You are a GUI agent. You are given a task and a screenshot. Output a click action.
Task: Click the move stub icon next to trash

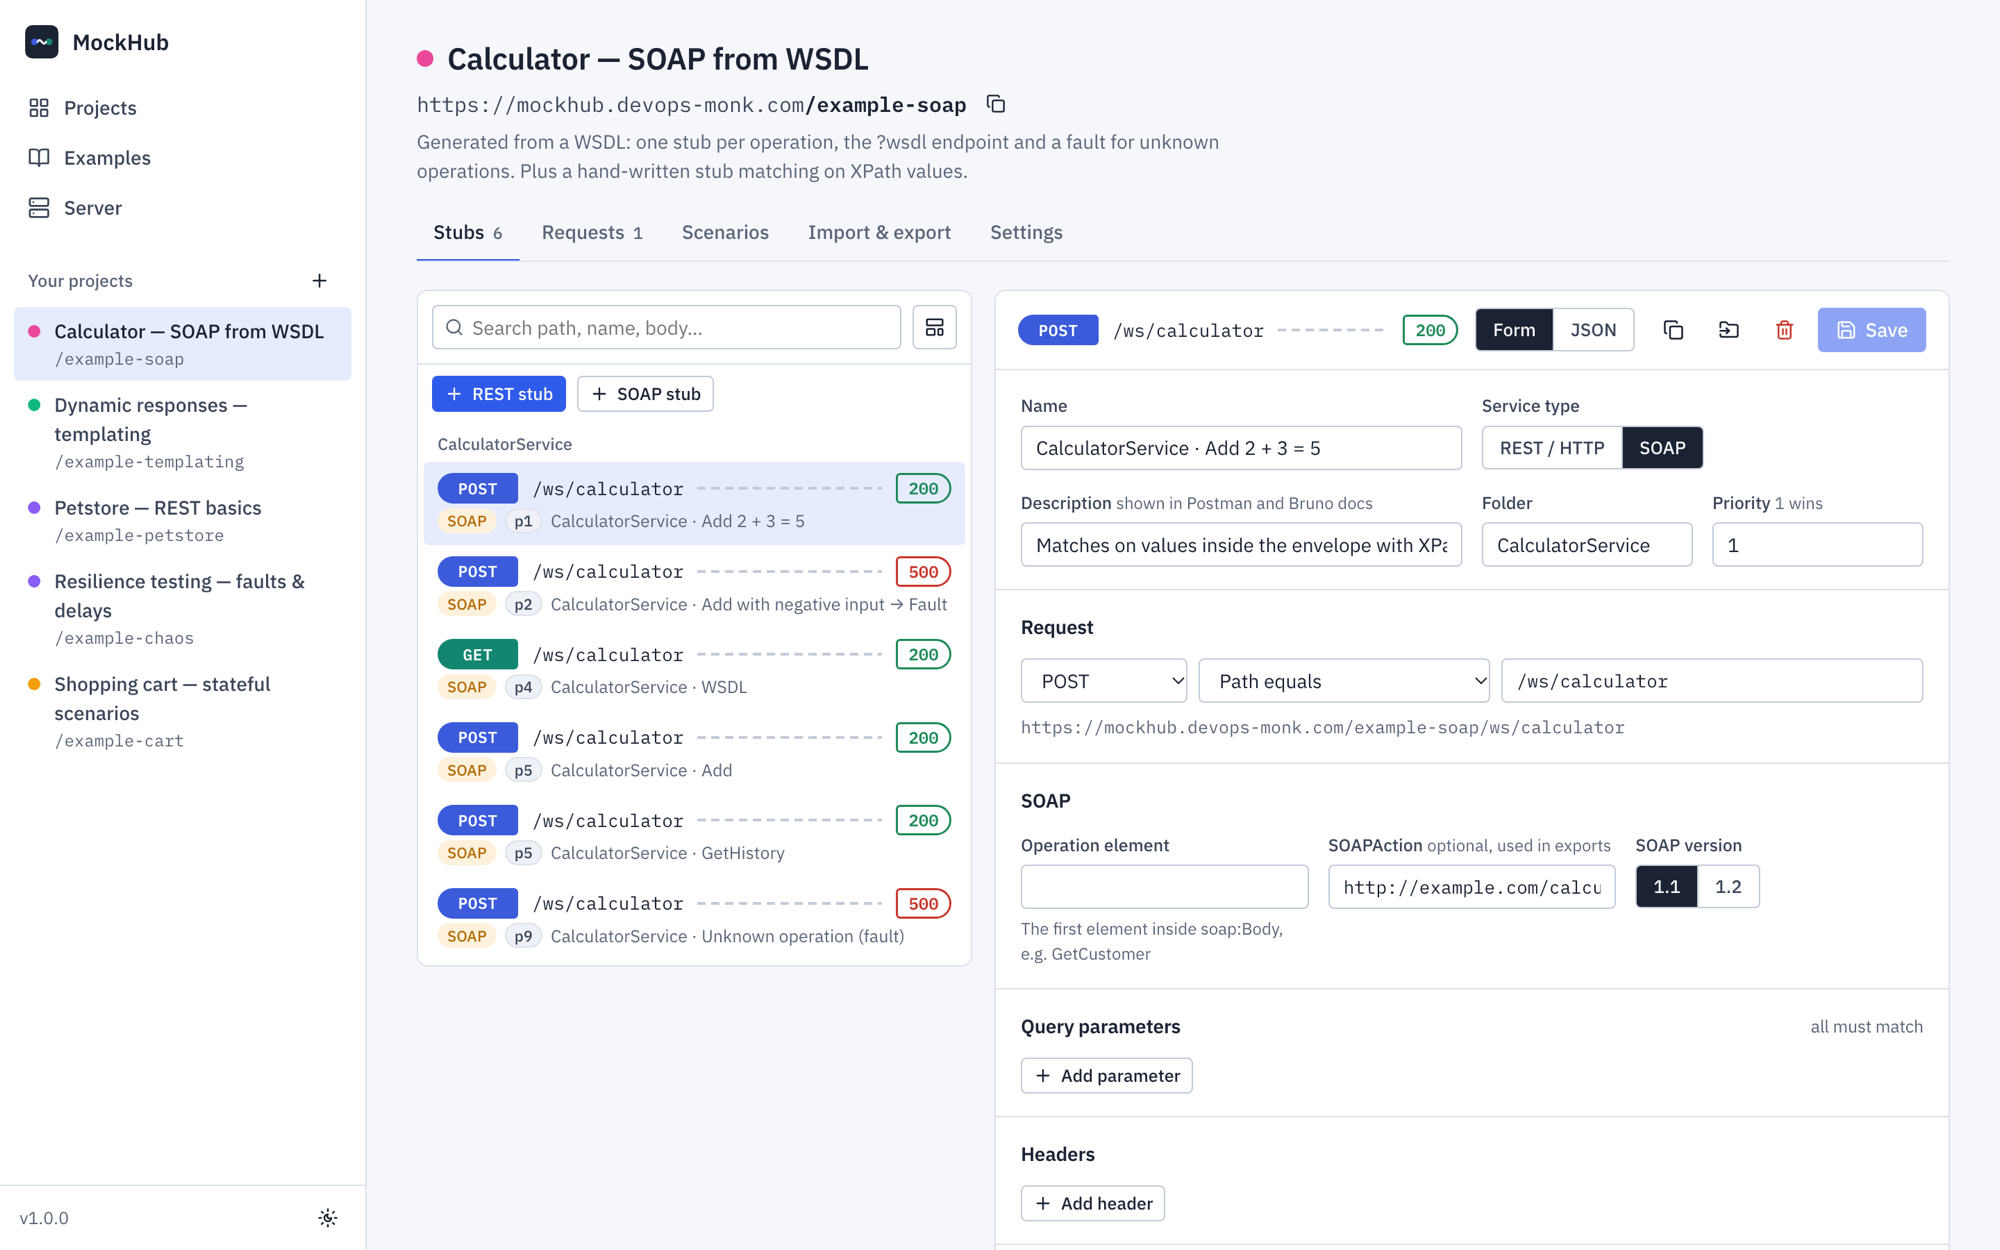[1729, 330]
